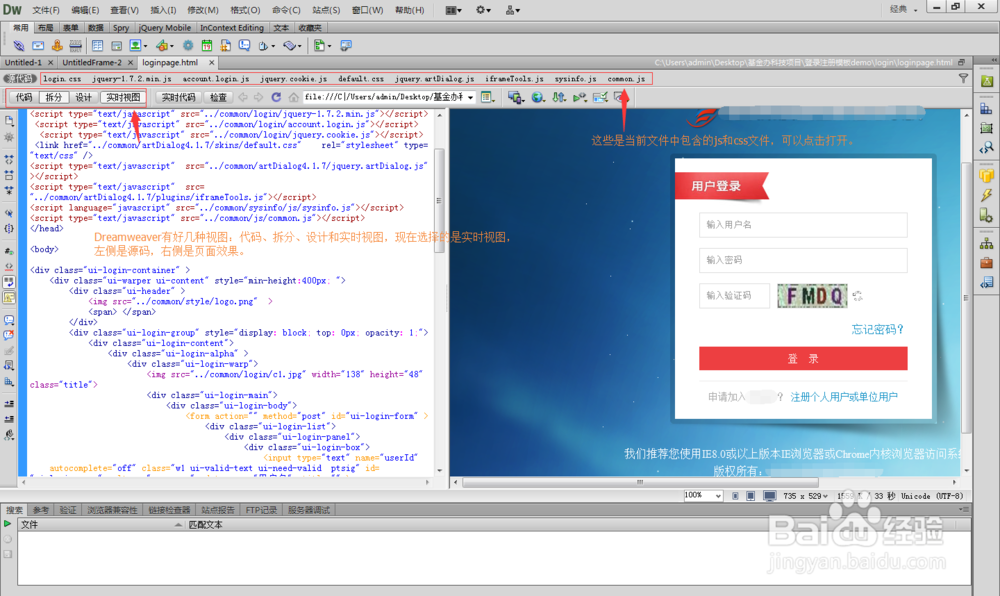Open the jquery.cookie.js related file

[293, 78]
